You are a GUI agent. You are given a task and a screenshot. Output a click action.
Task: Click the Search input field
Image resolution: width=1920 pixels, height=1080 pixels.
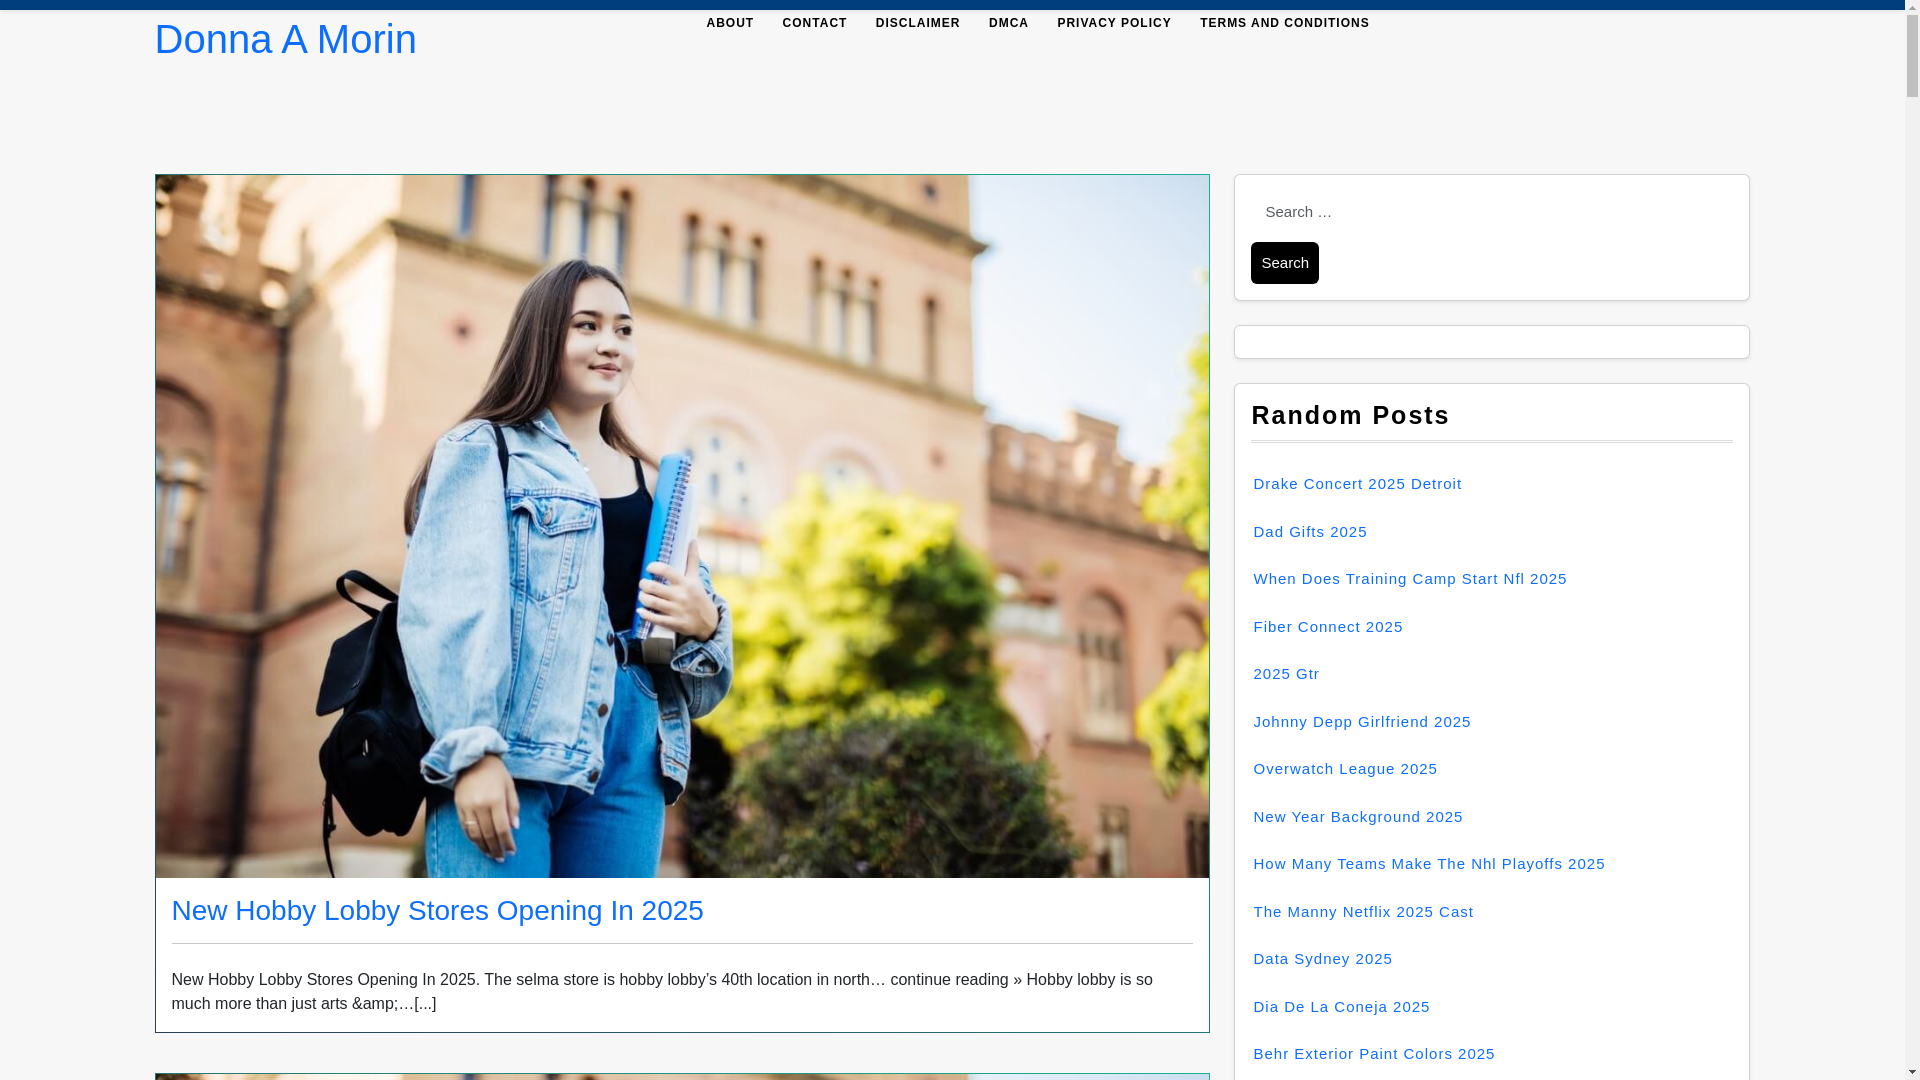(x=1490, y=212)
